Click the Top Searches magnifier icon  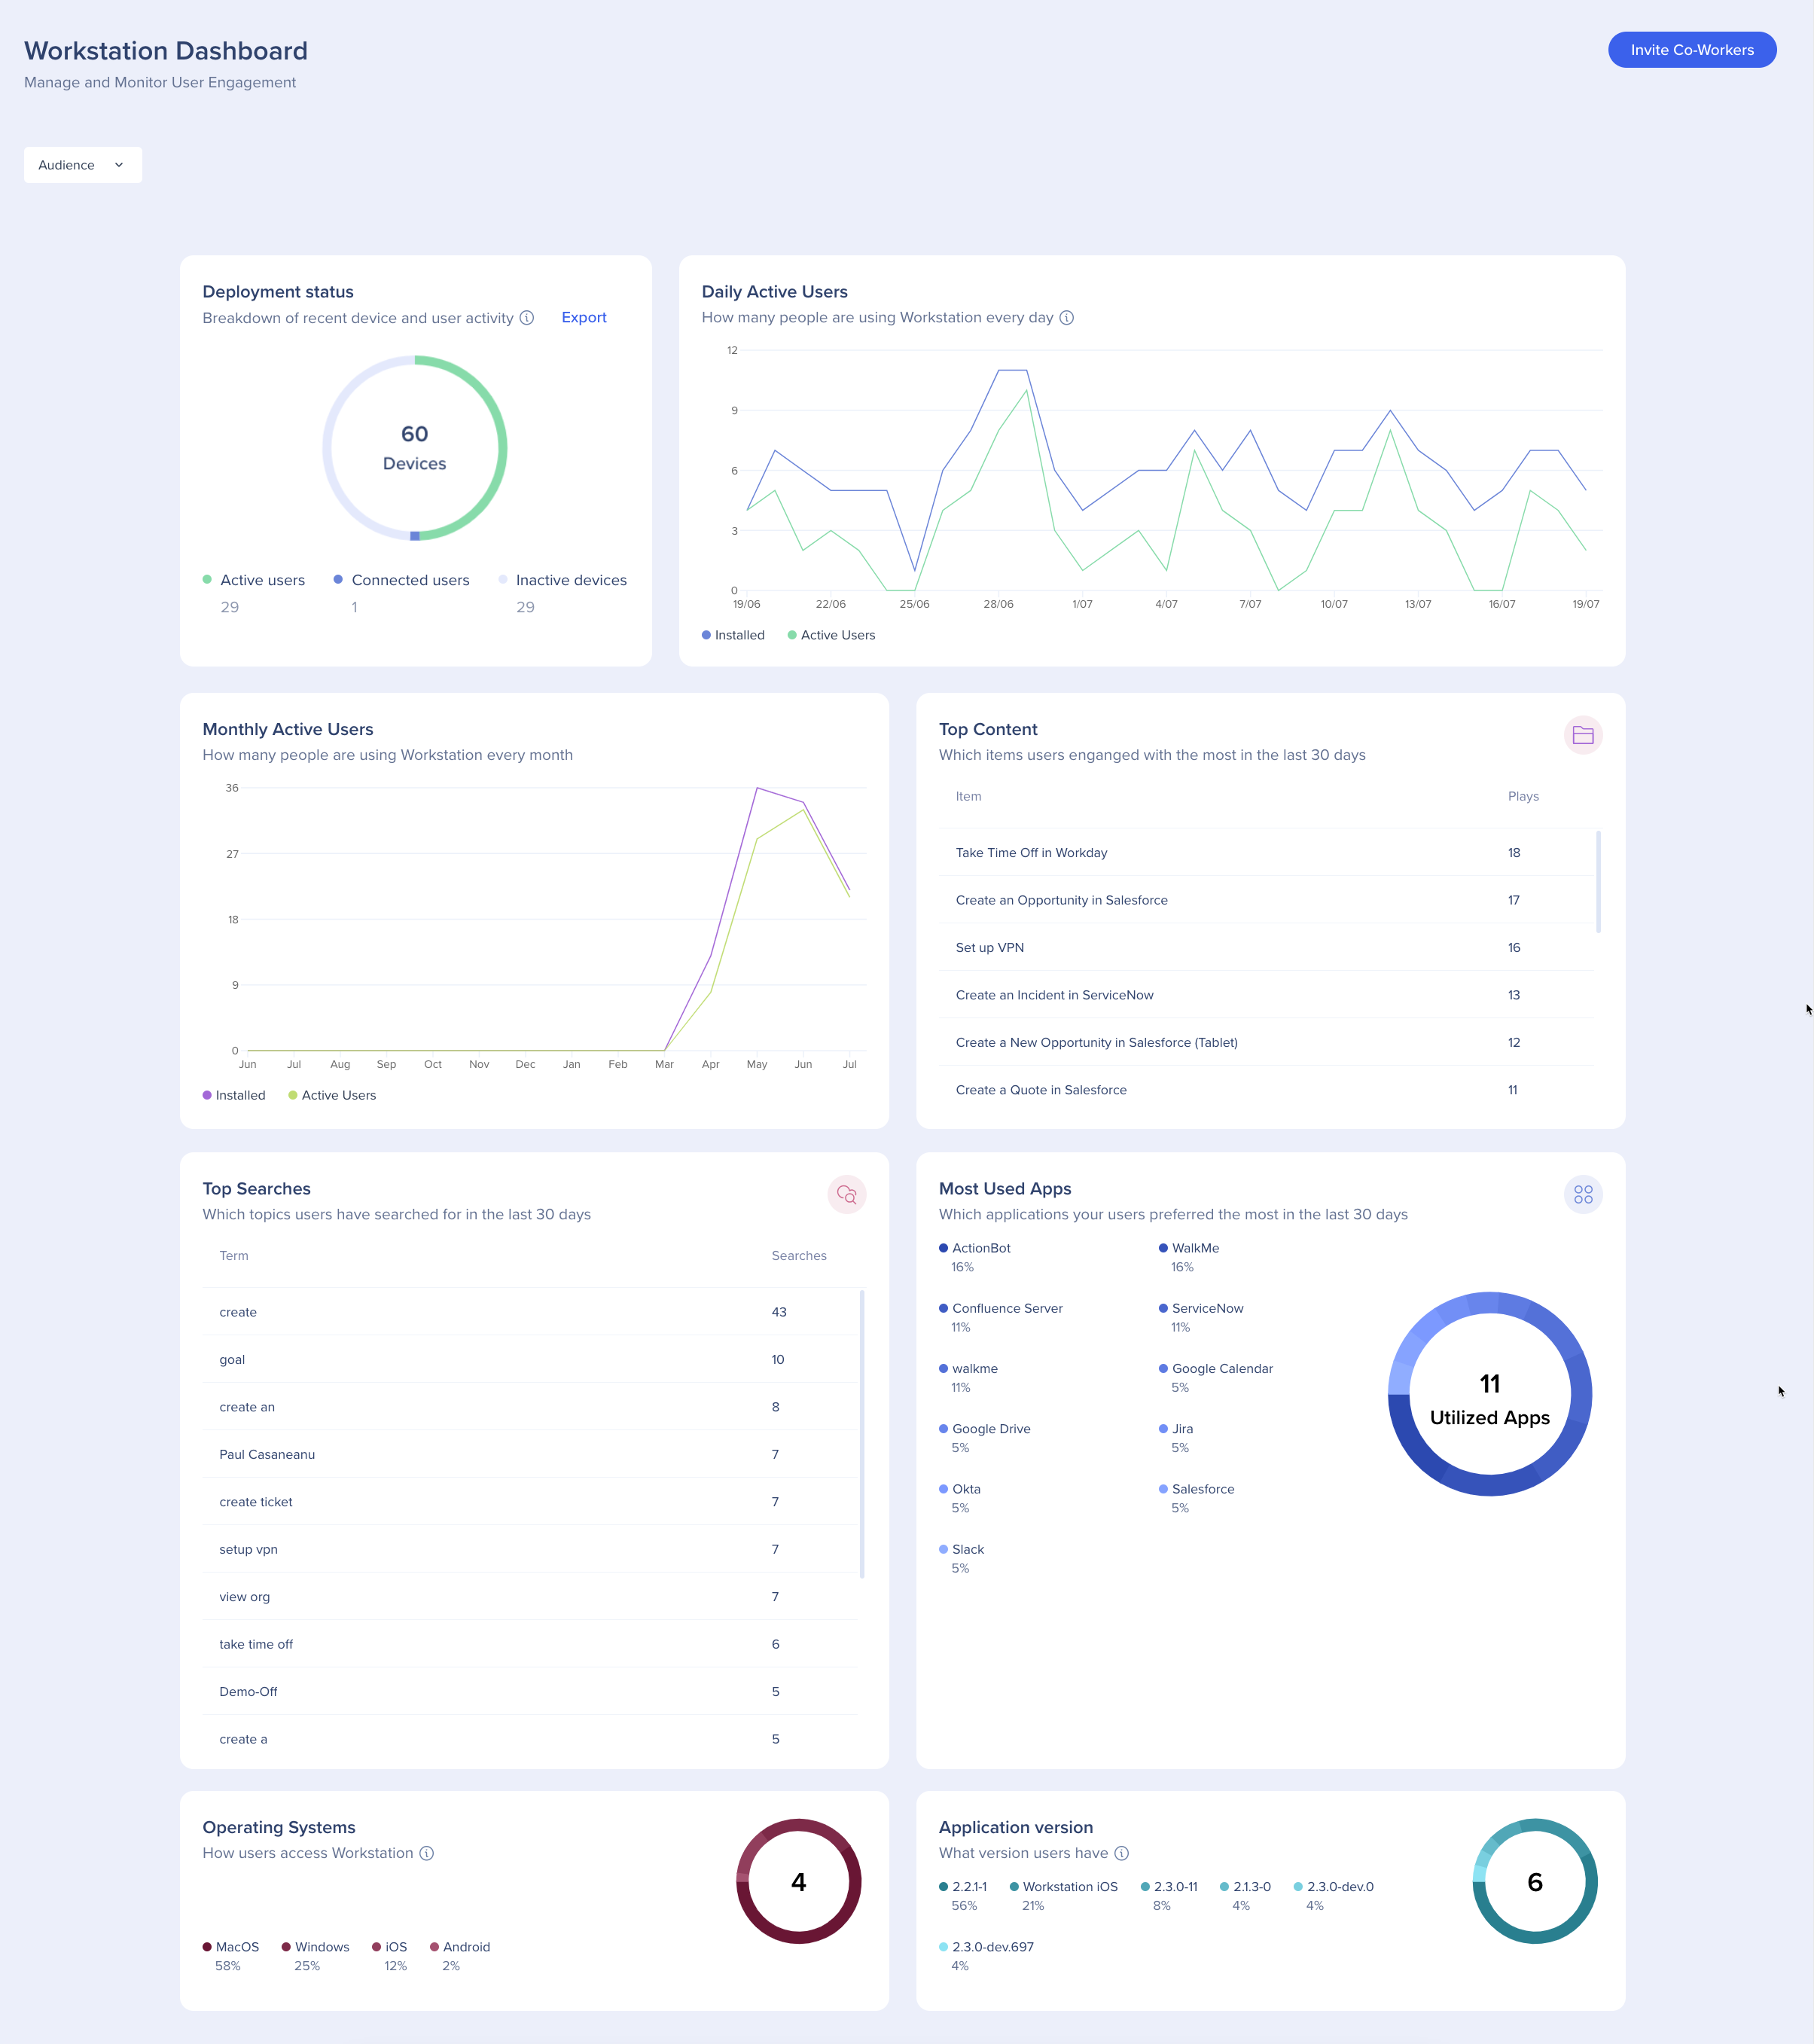pyautogui.click(x=846, y=1194)
